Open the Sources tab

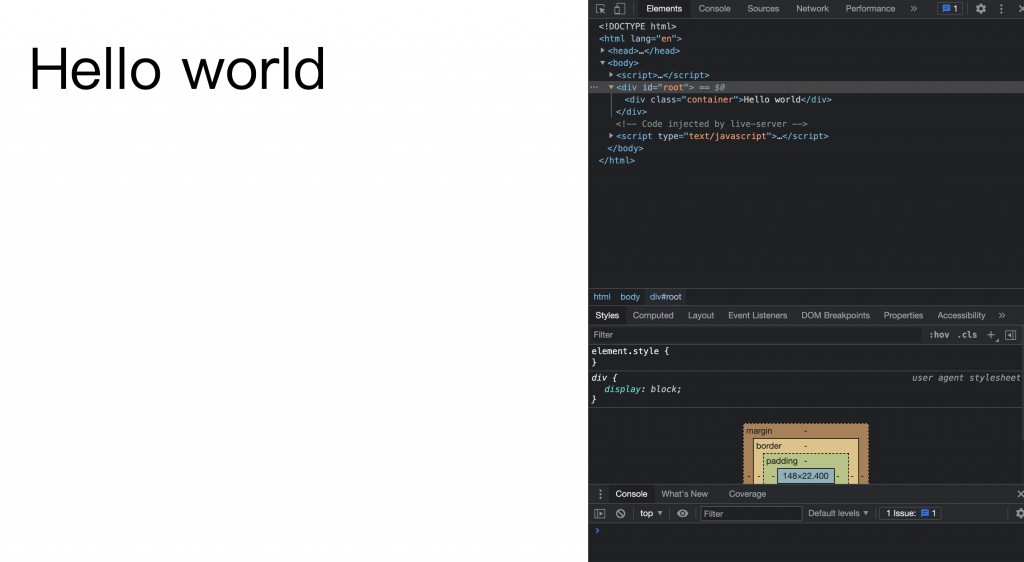click(x=763, y=8)
